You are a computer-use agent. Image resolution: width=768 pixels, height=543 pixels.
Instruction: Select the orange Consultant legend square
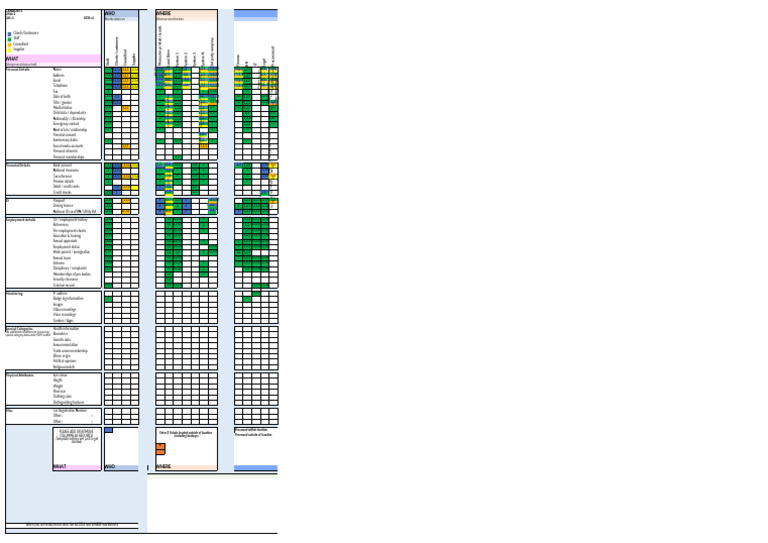coord(9,45)
